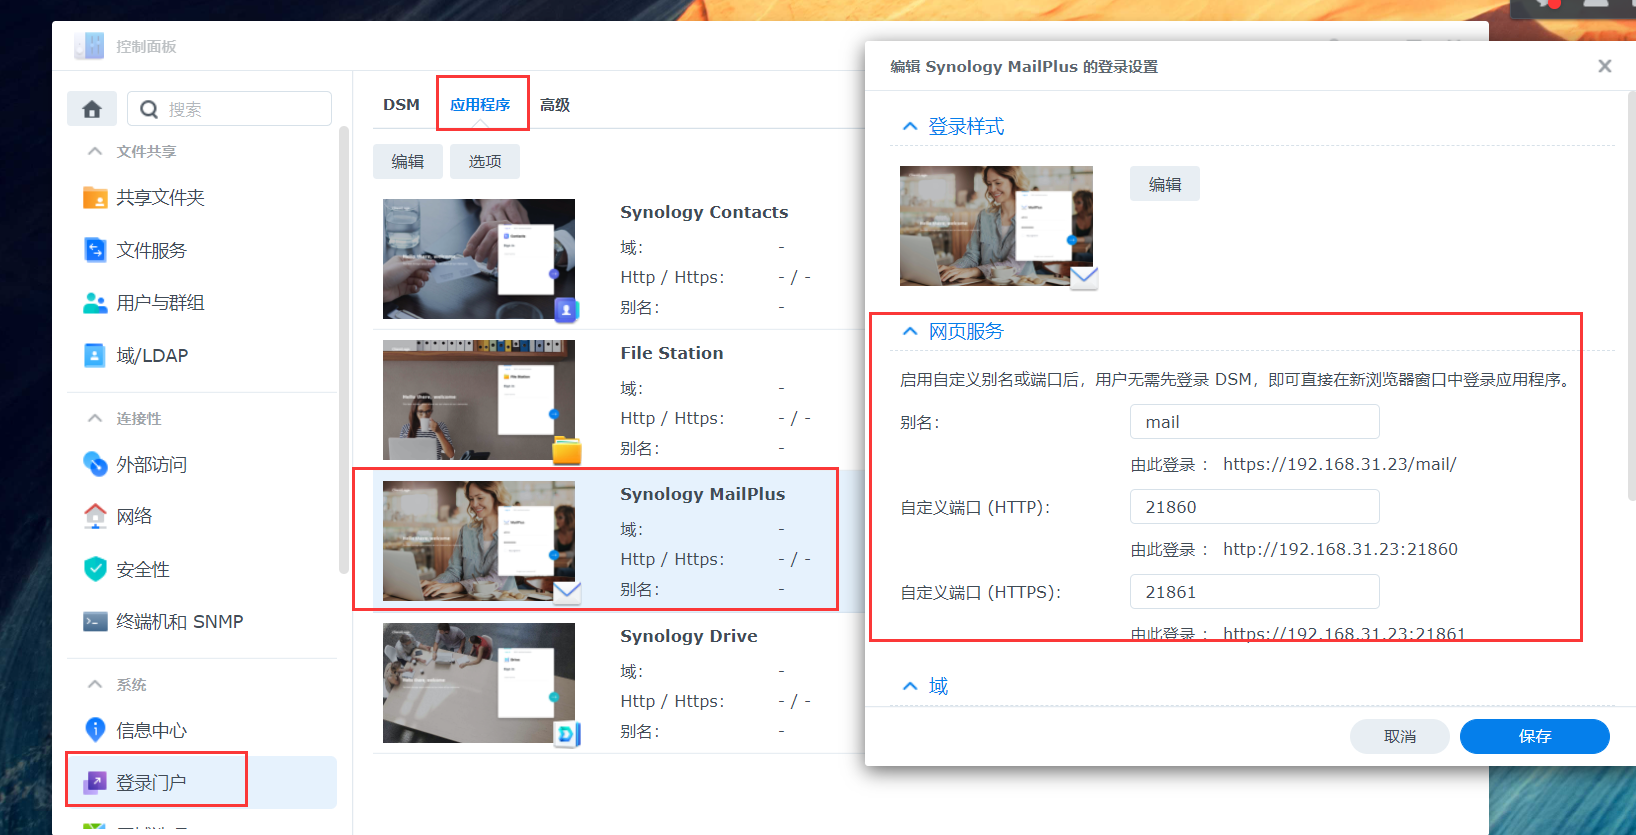Open 域/LDAP icon in sidebar
This screenshot has height=835, width=1636.
(95, 355)
